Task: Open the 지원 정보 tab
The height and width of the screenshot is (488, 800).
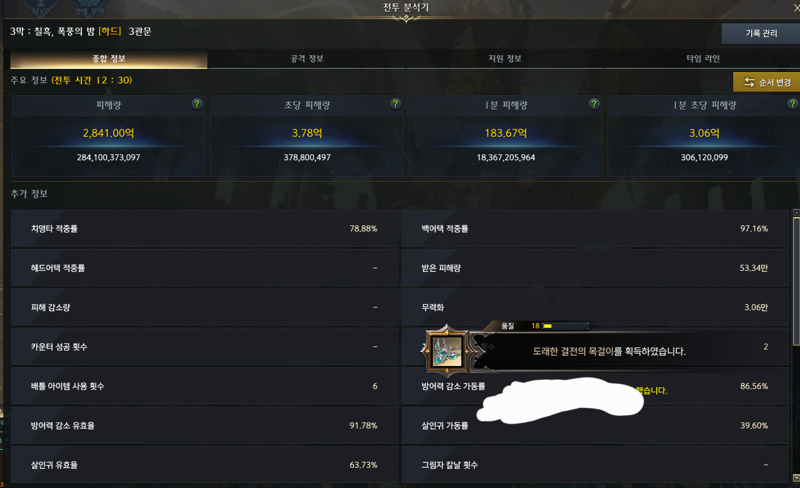Action: pos(505,59)
